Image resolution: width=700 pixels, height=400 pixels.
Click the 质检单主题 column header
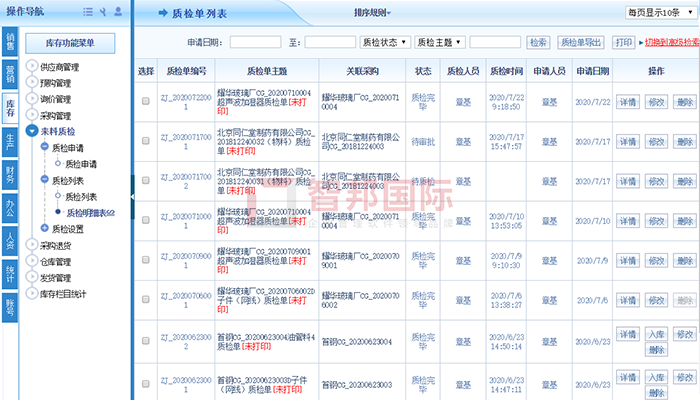pyautogui.click(x=267, y=71)
